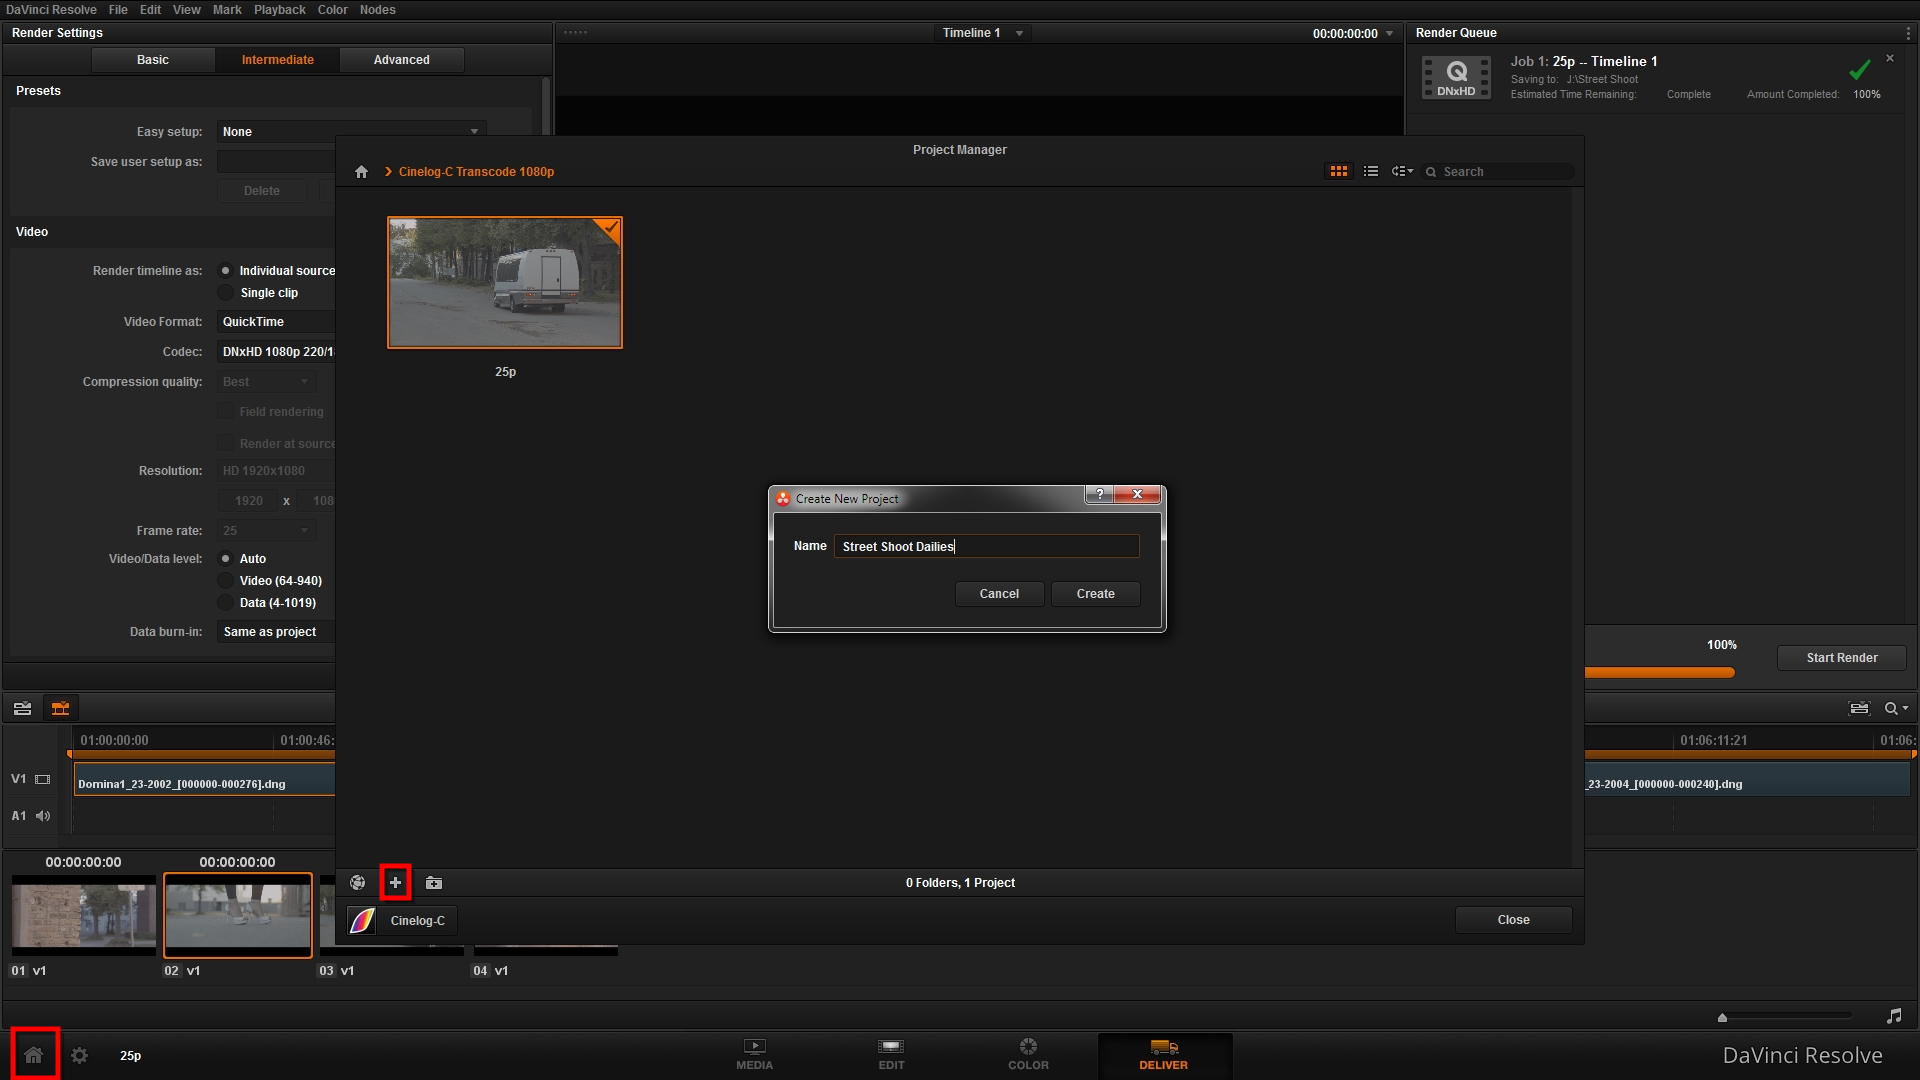Open Render Queue options menu
This screenshot has width=1920, height=1080.
point(1908,33)
